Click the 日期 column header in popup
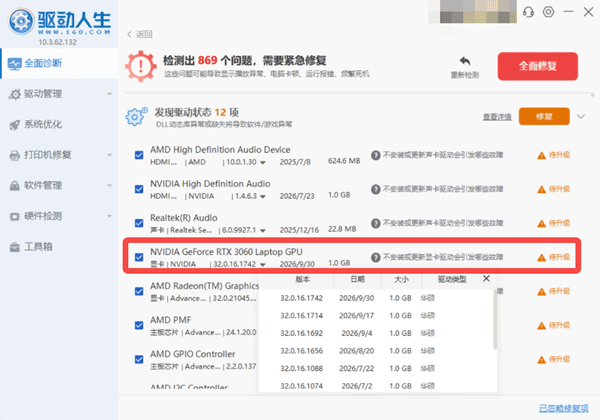This screenshot has width=600, height=420. tap(357, 279)
